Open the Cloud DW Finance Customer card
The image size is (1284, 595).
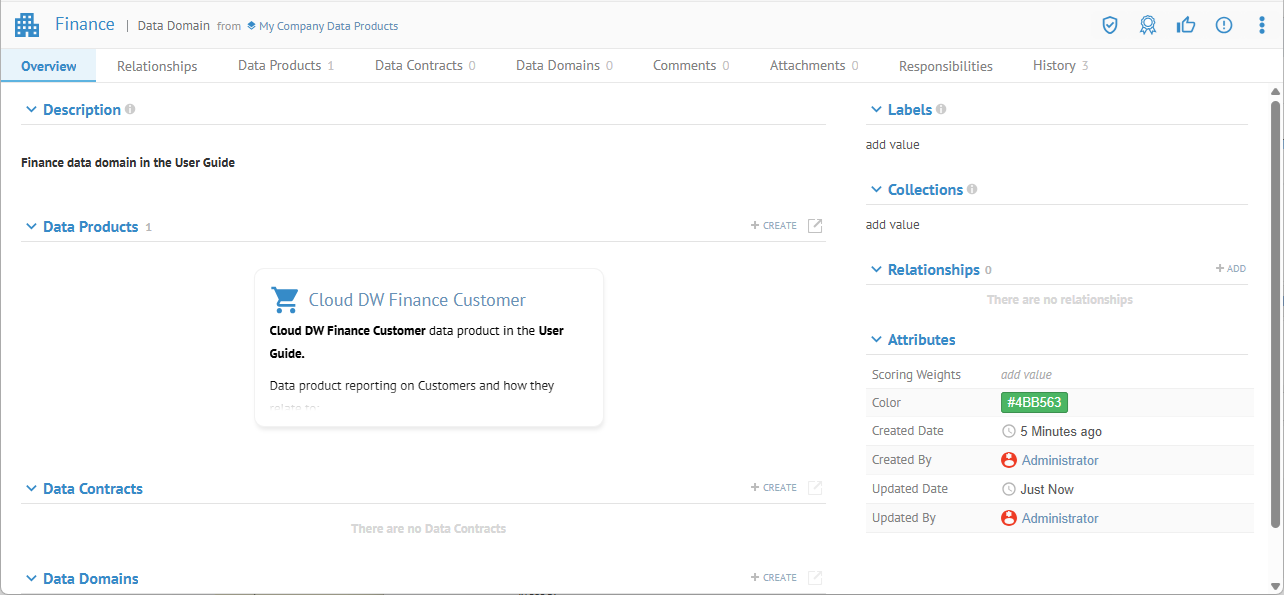[x=417, y=300]
